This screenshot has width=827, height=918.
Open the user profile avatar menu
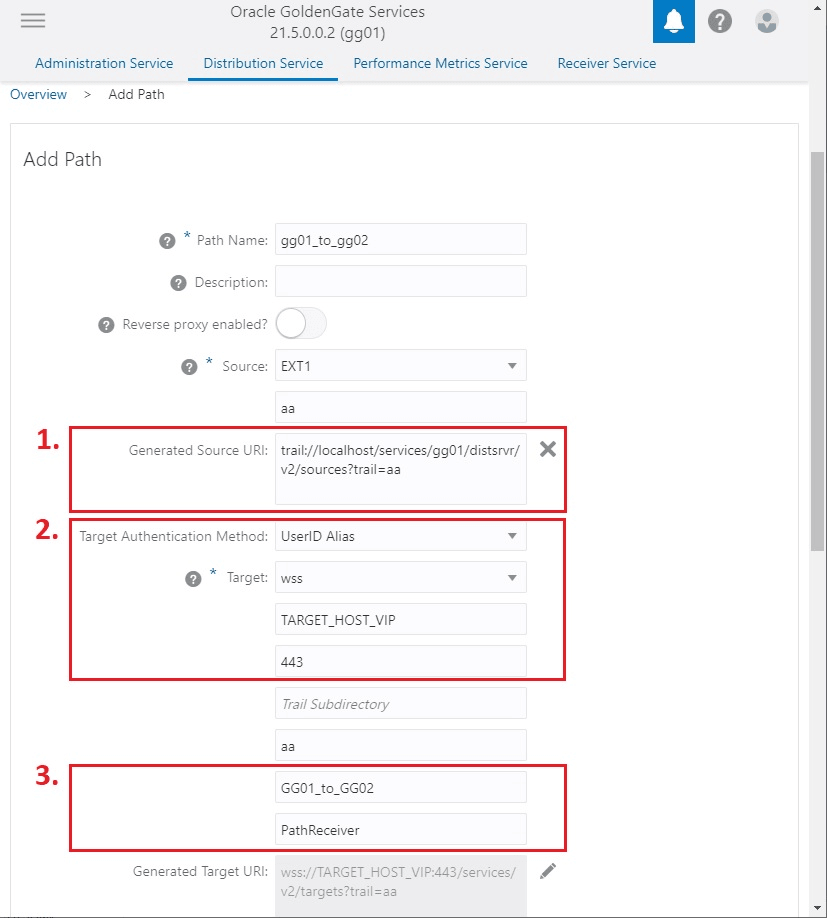766,20
